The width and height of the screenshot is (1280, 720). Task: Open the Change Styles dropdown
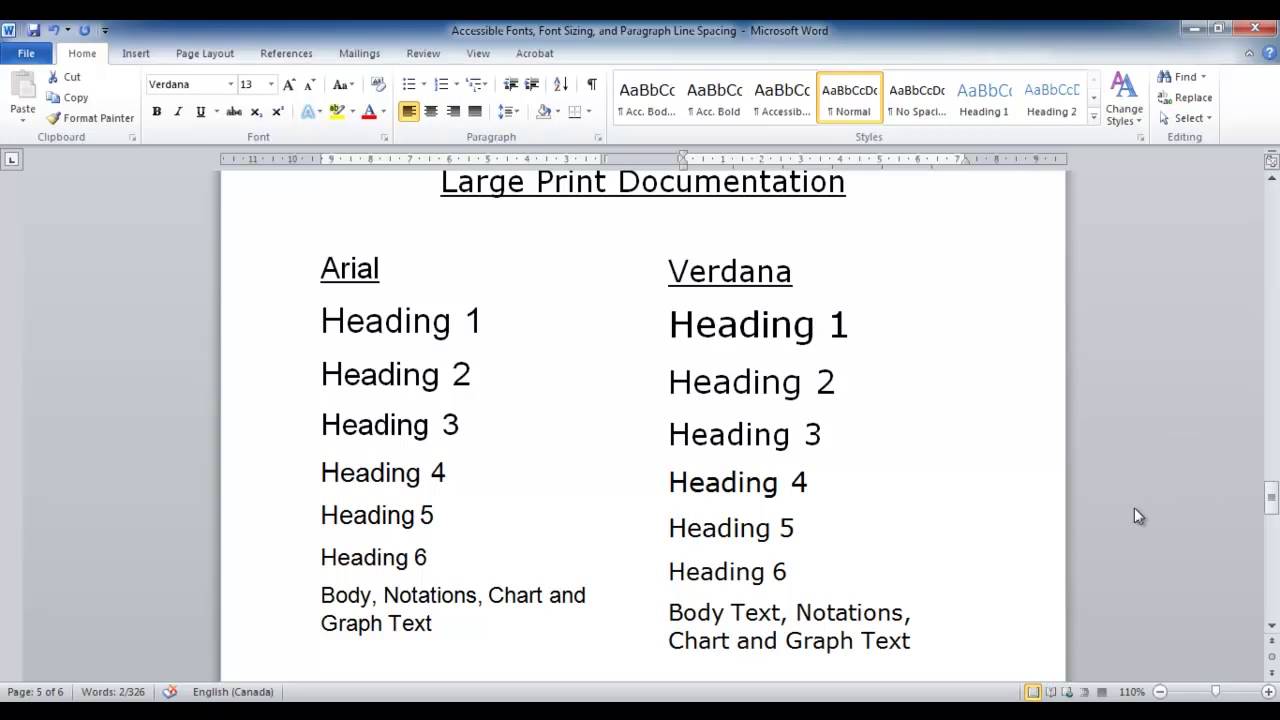click(1124, 98)
